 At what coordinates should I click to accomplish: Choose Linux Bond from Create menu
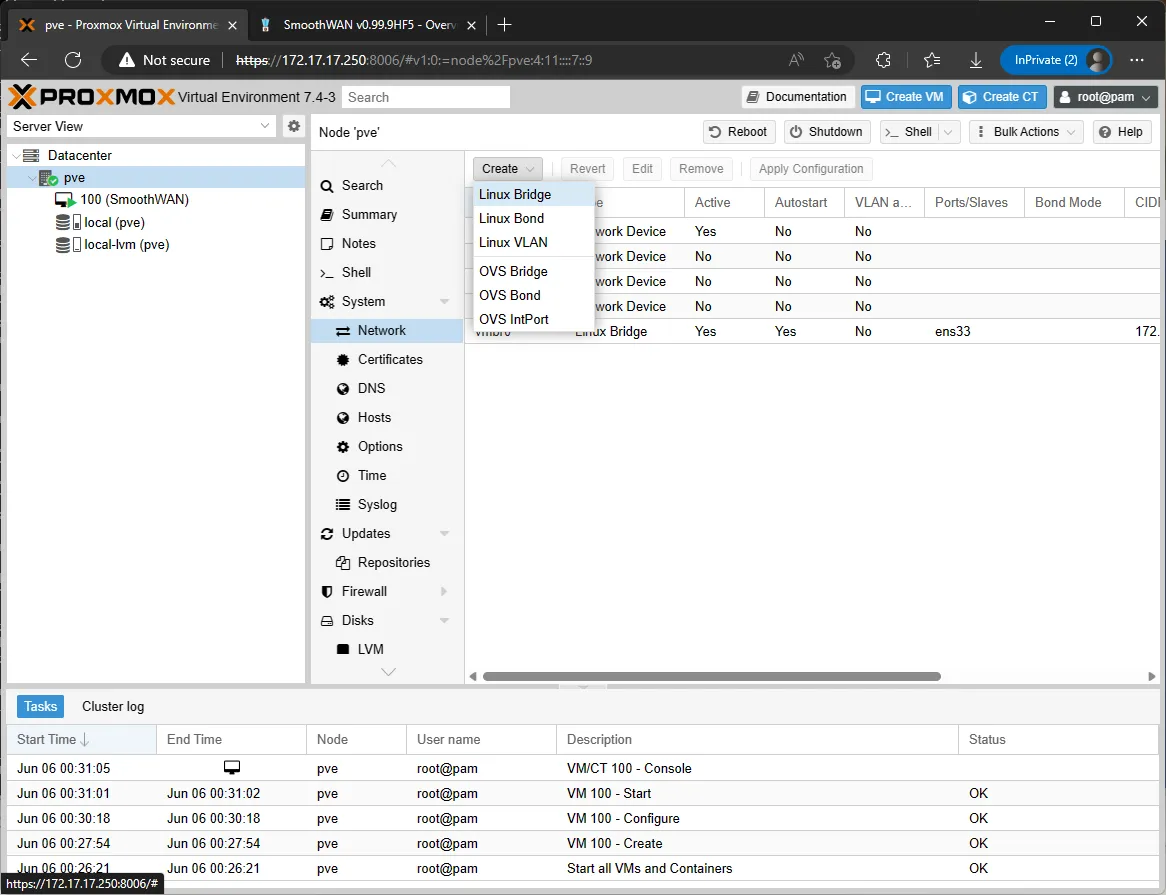[533, 219]
